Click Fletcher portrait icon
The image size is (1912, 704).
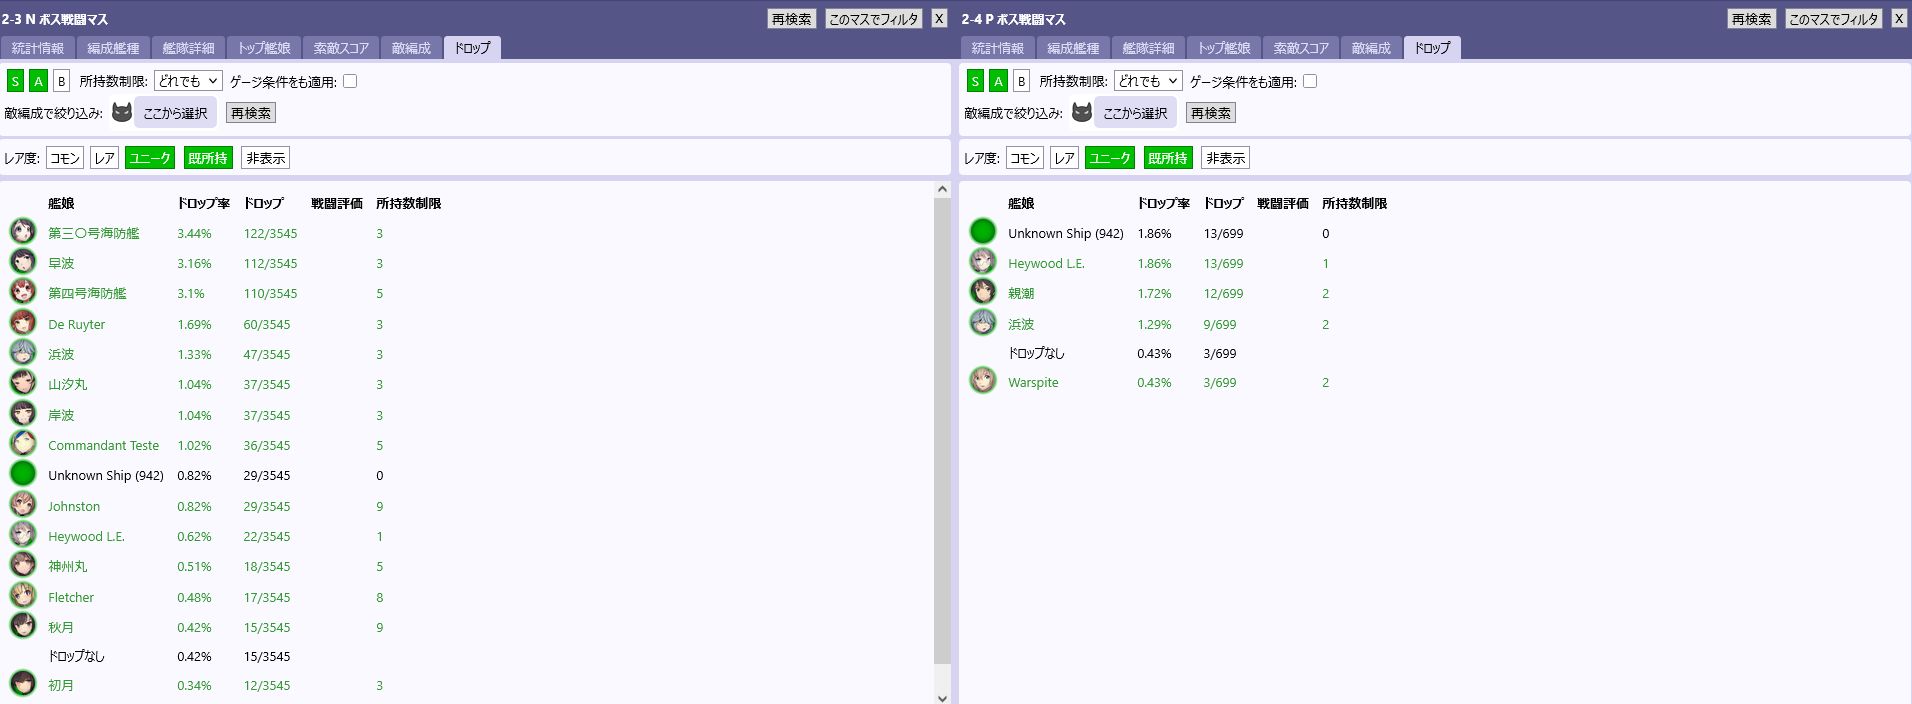[x=23, y=596]
